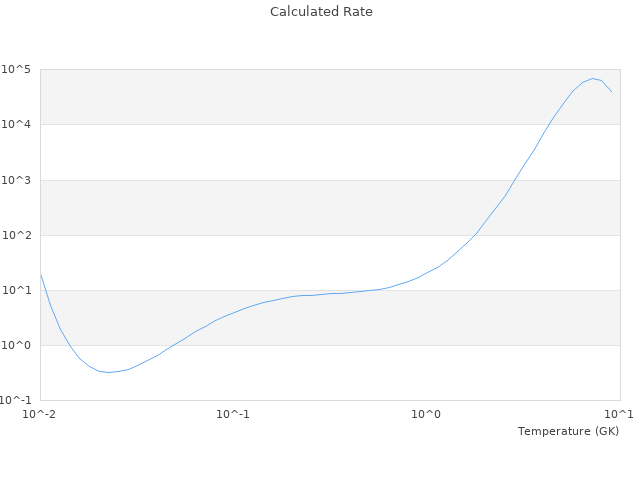Screen dimensions: 640x480
Task: Click the curve's leftmost starting point
Action: click(x=41, y=274)
